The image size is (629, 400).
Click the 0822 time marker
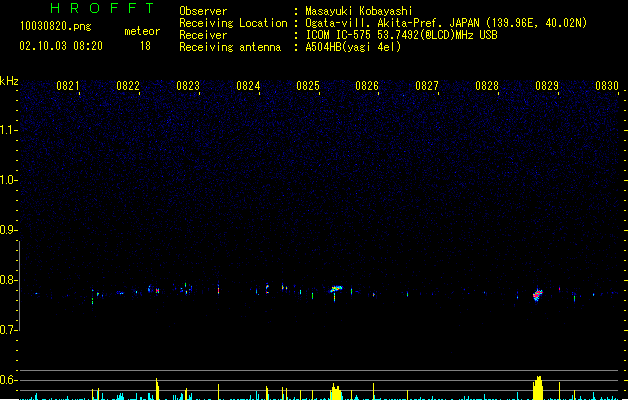coord(128,86)
